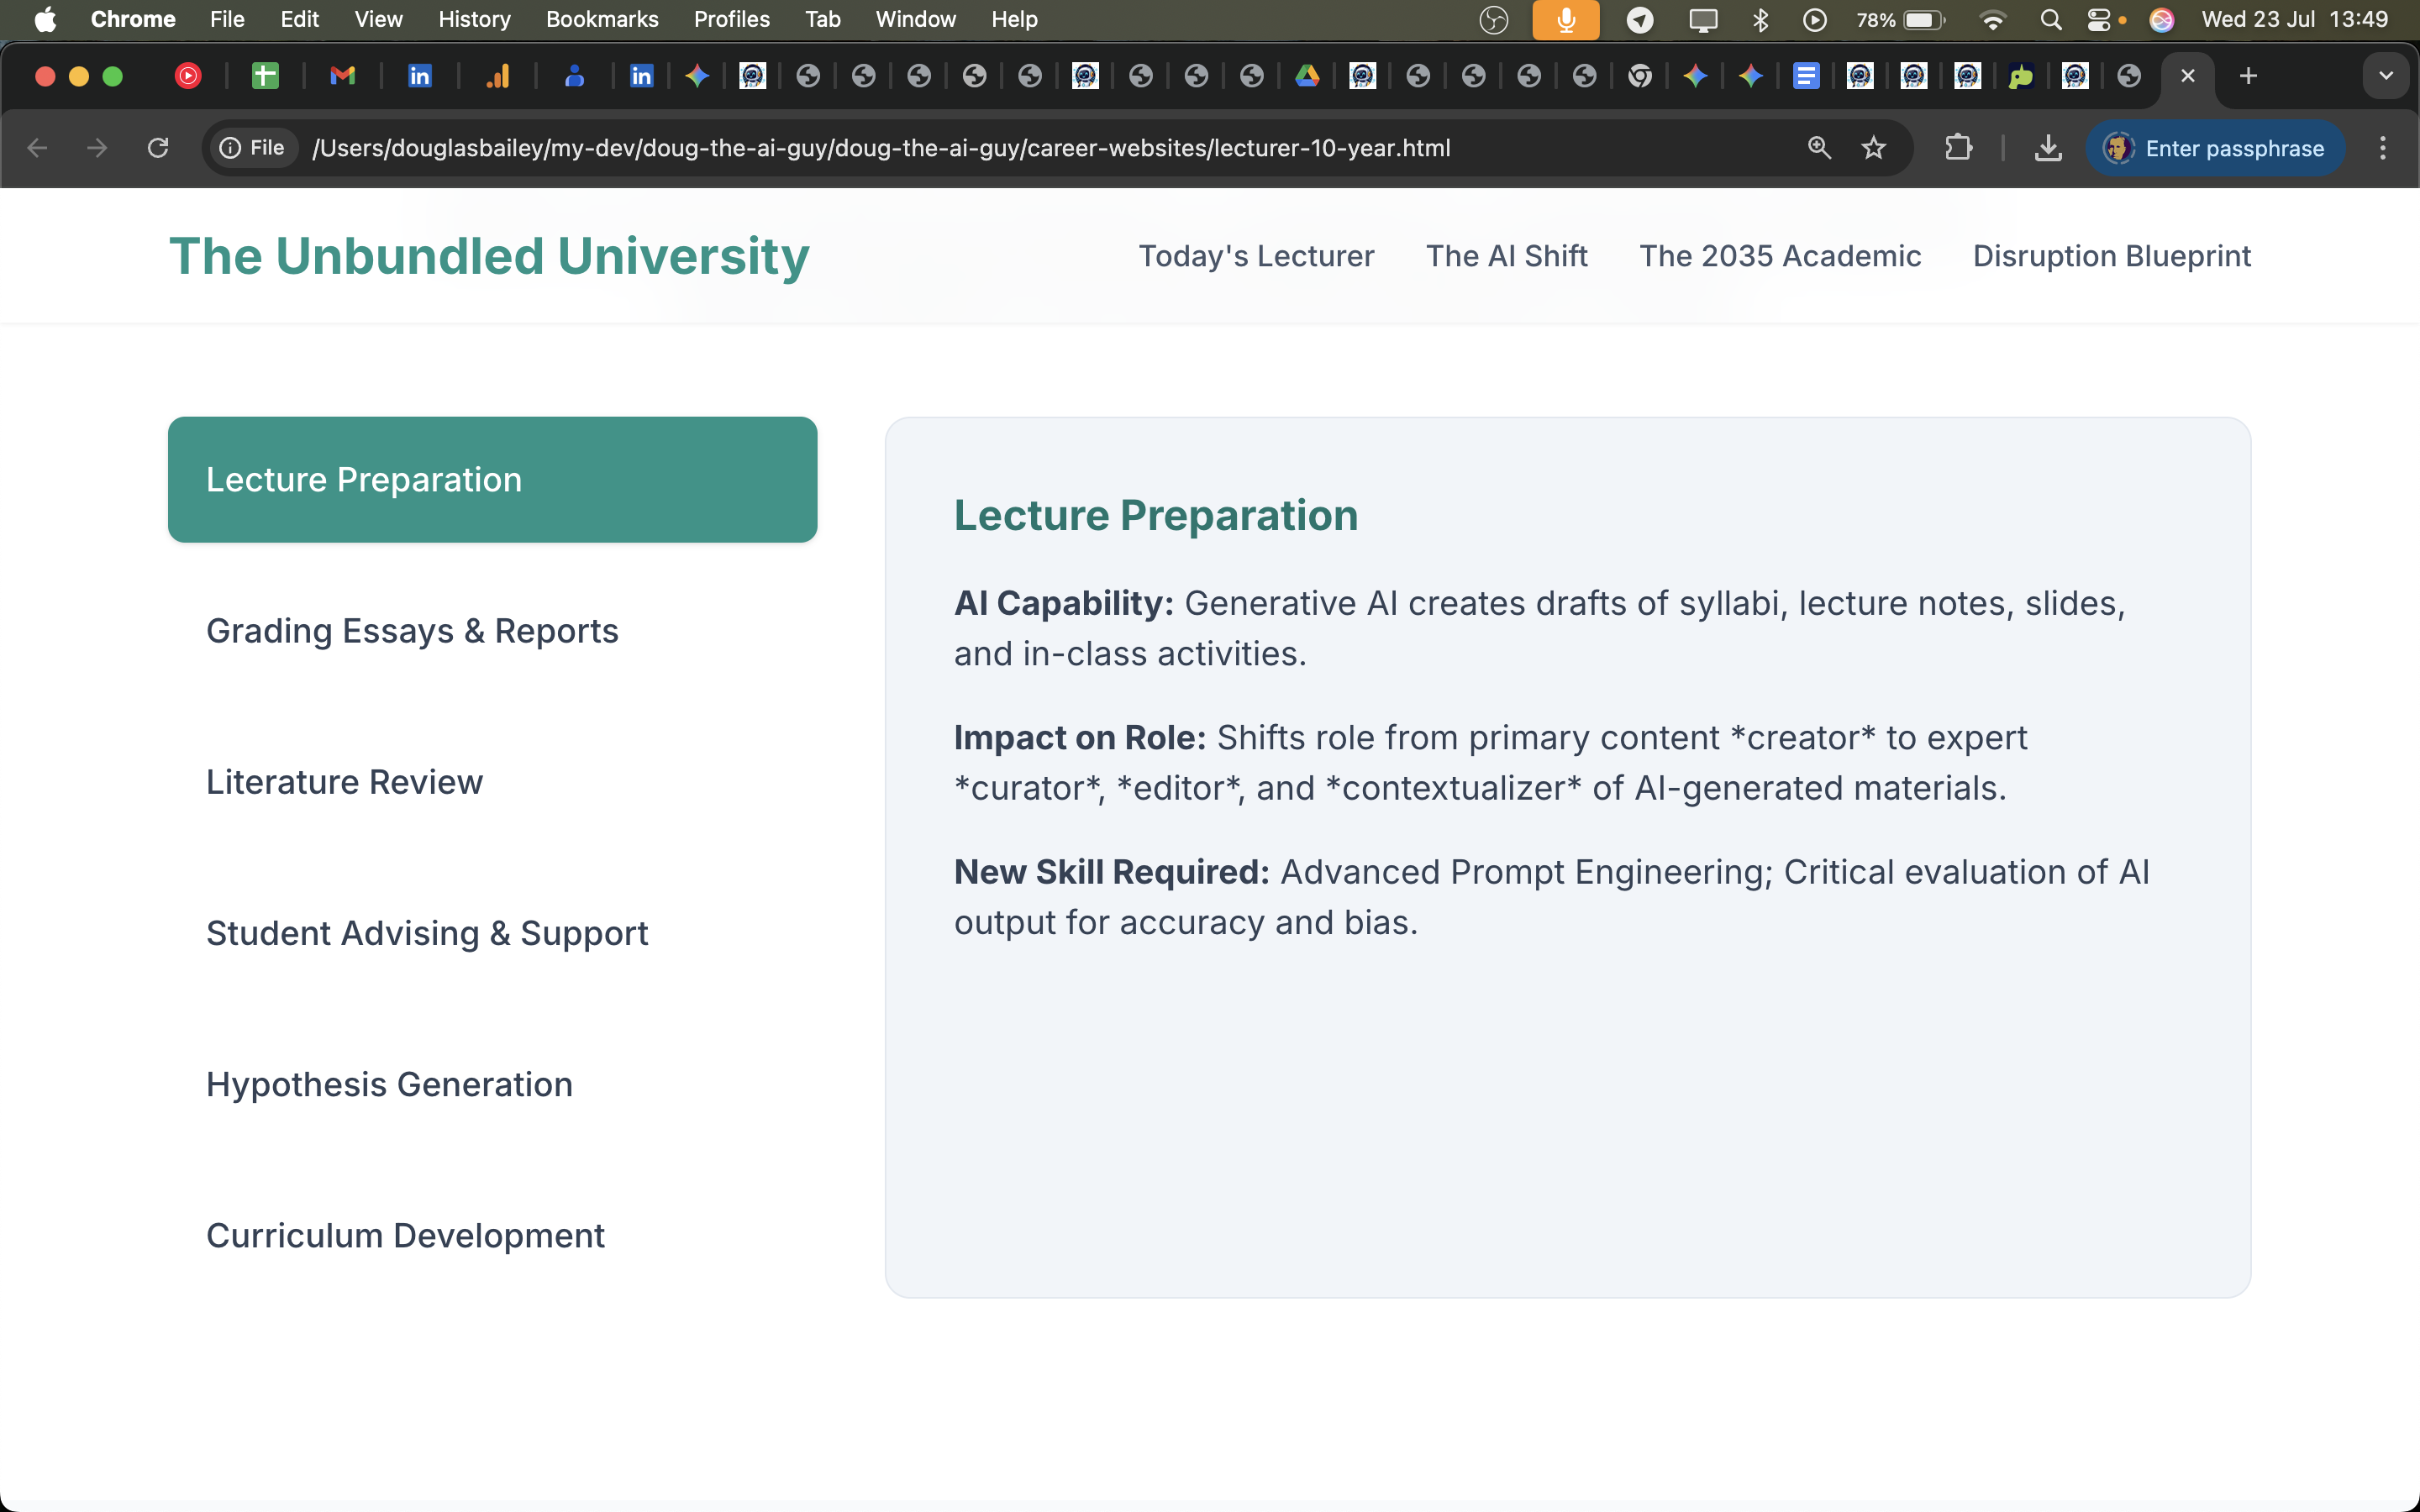Open the blue person icon tab
Image resolution: width=2420 pixels, height=1512 pixels.
(574, 76)
